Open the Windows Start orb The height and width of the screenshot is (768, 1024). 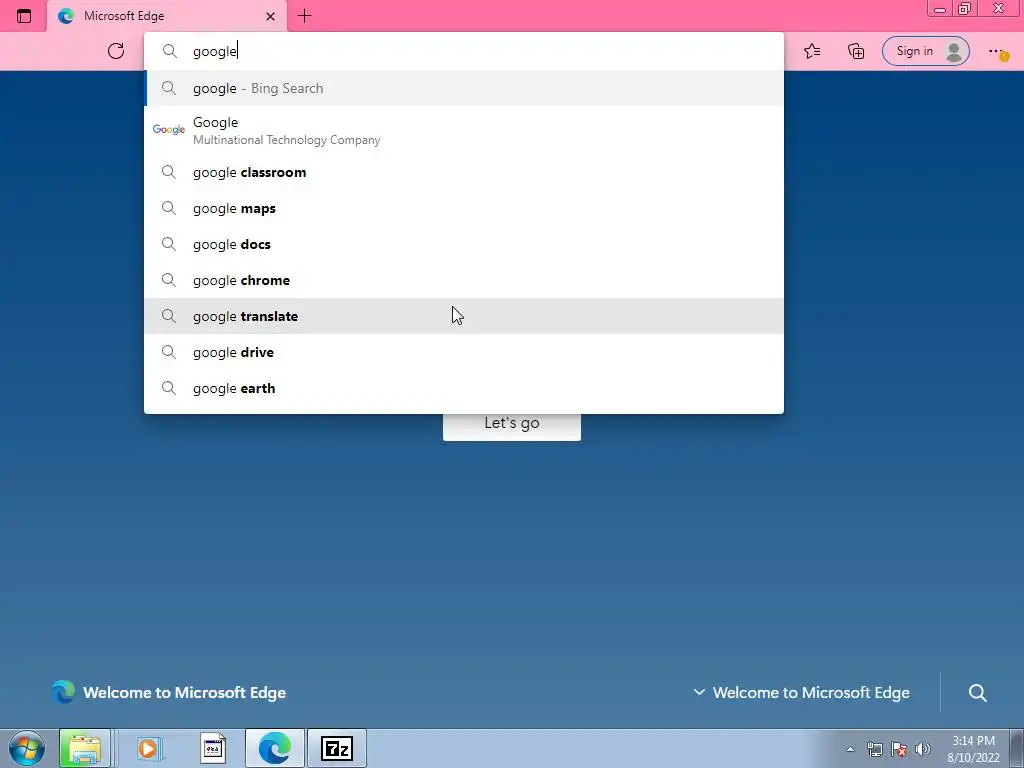click(x=27, y=748)
